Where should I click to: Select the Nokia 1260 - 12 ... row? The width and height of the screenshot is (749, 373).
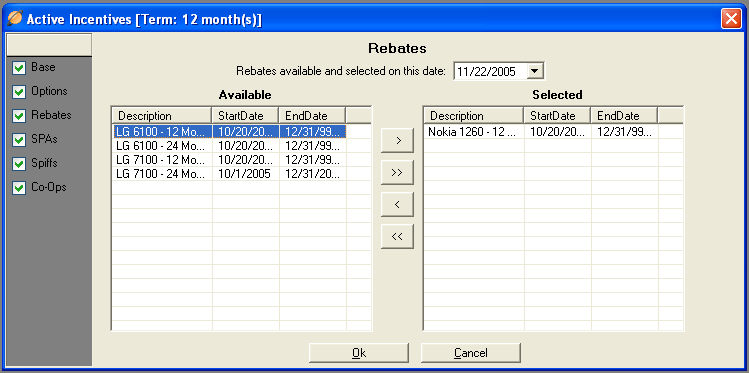click(x=541, y=132)
